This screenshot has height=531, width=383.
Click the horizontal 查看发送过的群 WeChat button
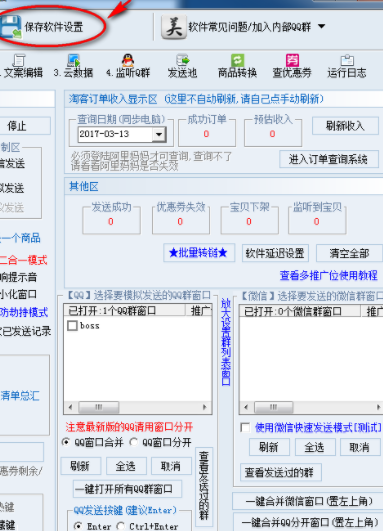(x=280, y=472)
